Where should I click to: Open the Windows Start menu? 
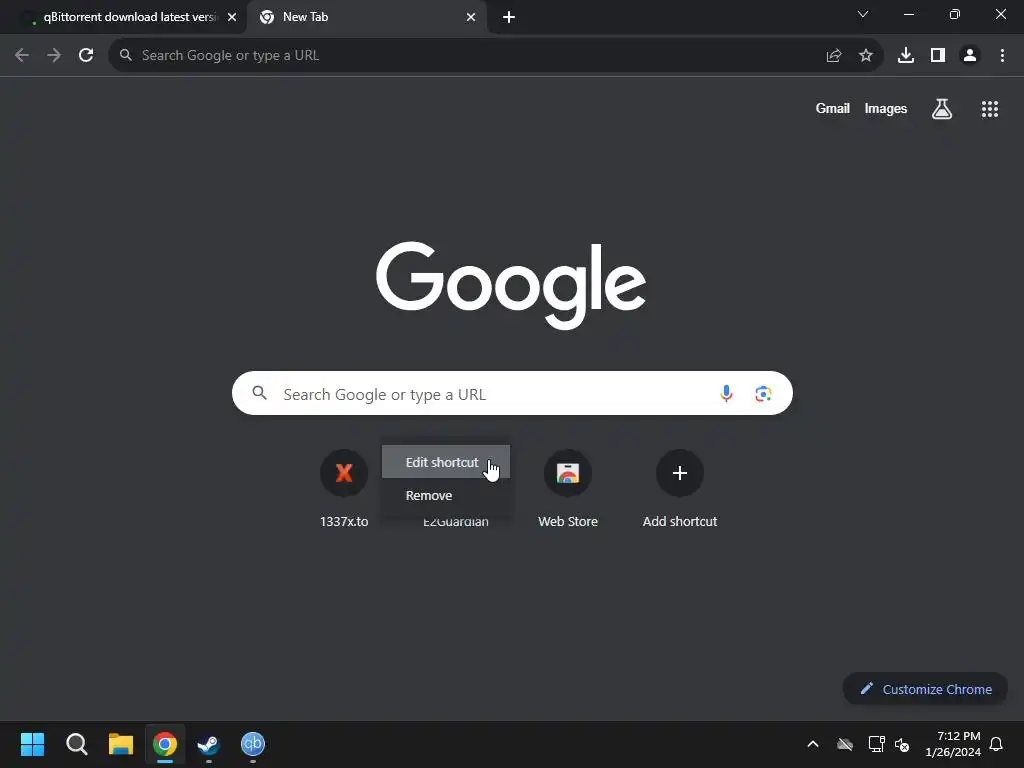point(32,744)
